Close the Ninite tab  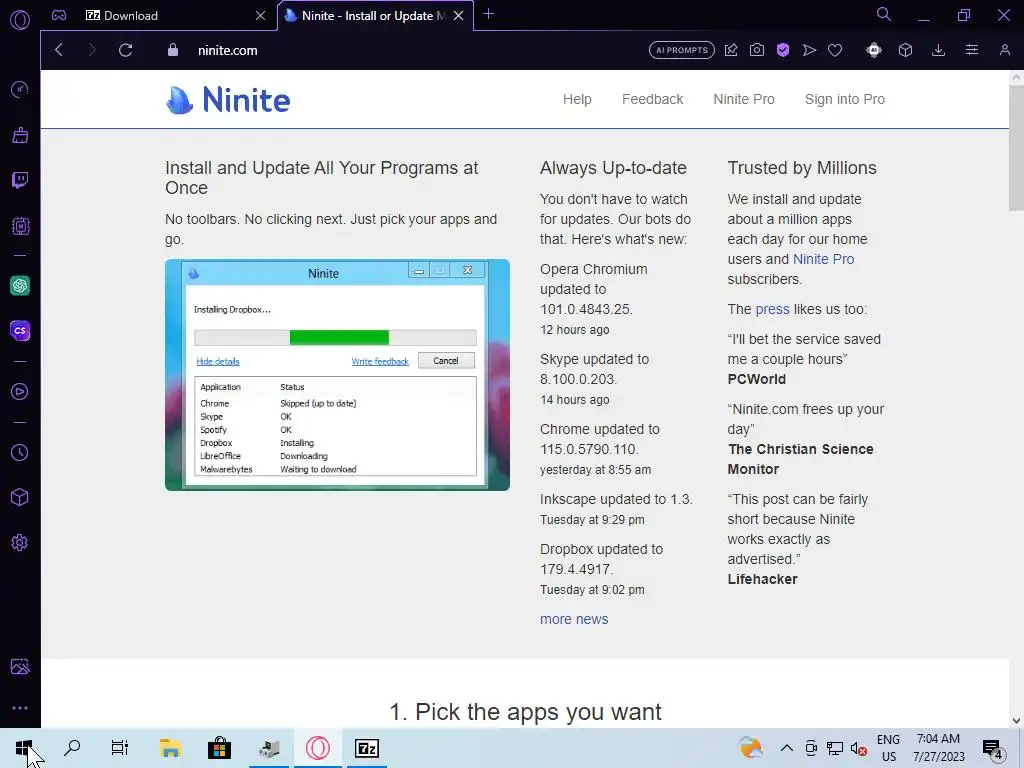[458, 16]
